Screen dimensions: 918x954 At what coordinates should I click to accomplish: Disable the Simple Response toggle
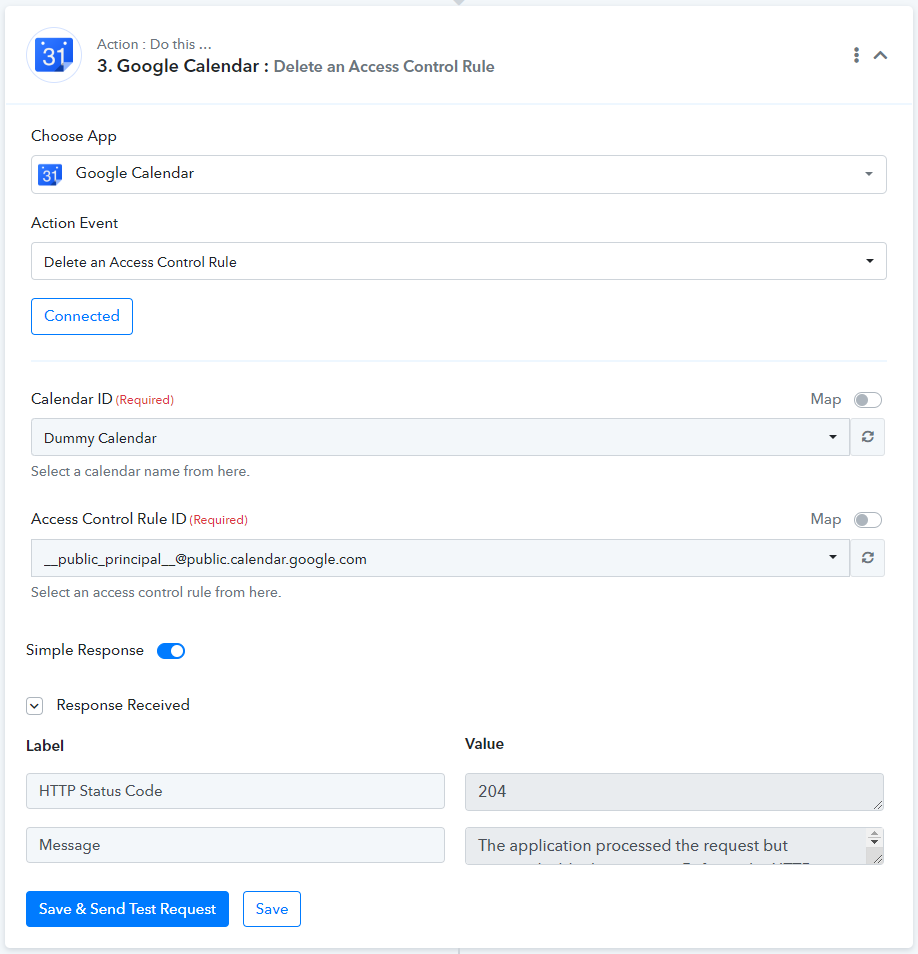click(x=171, y=650)
